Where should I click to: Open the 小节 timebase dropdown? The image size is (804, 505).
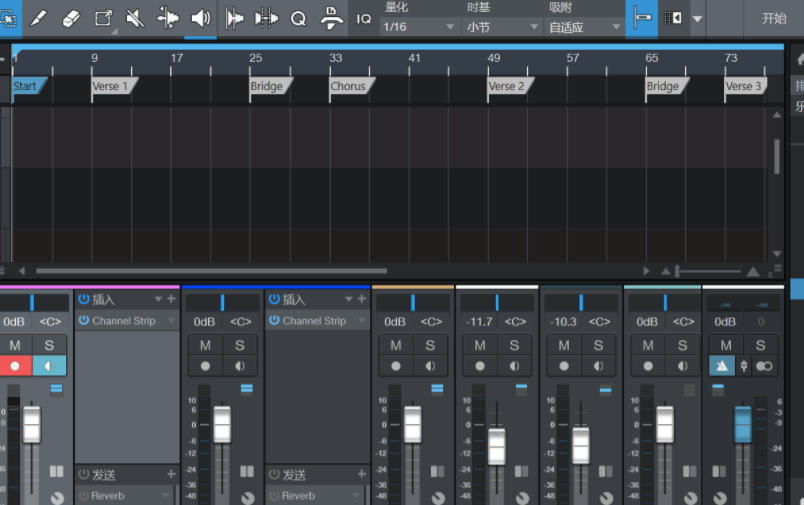click(501, 27)
